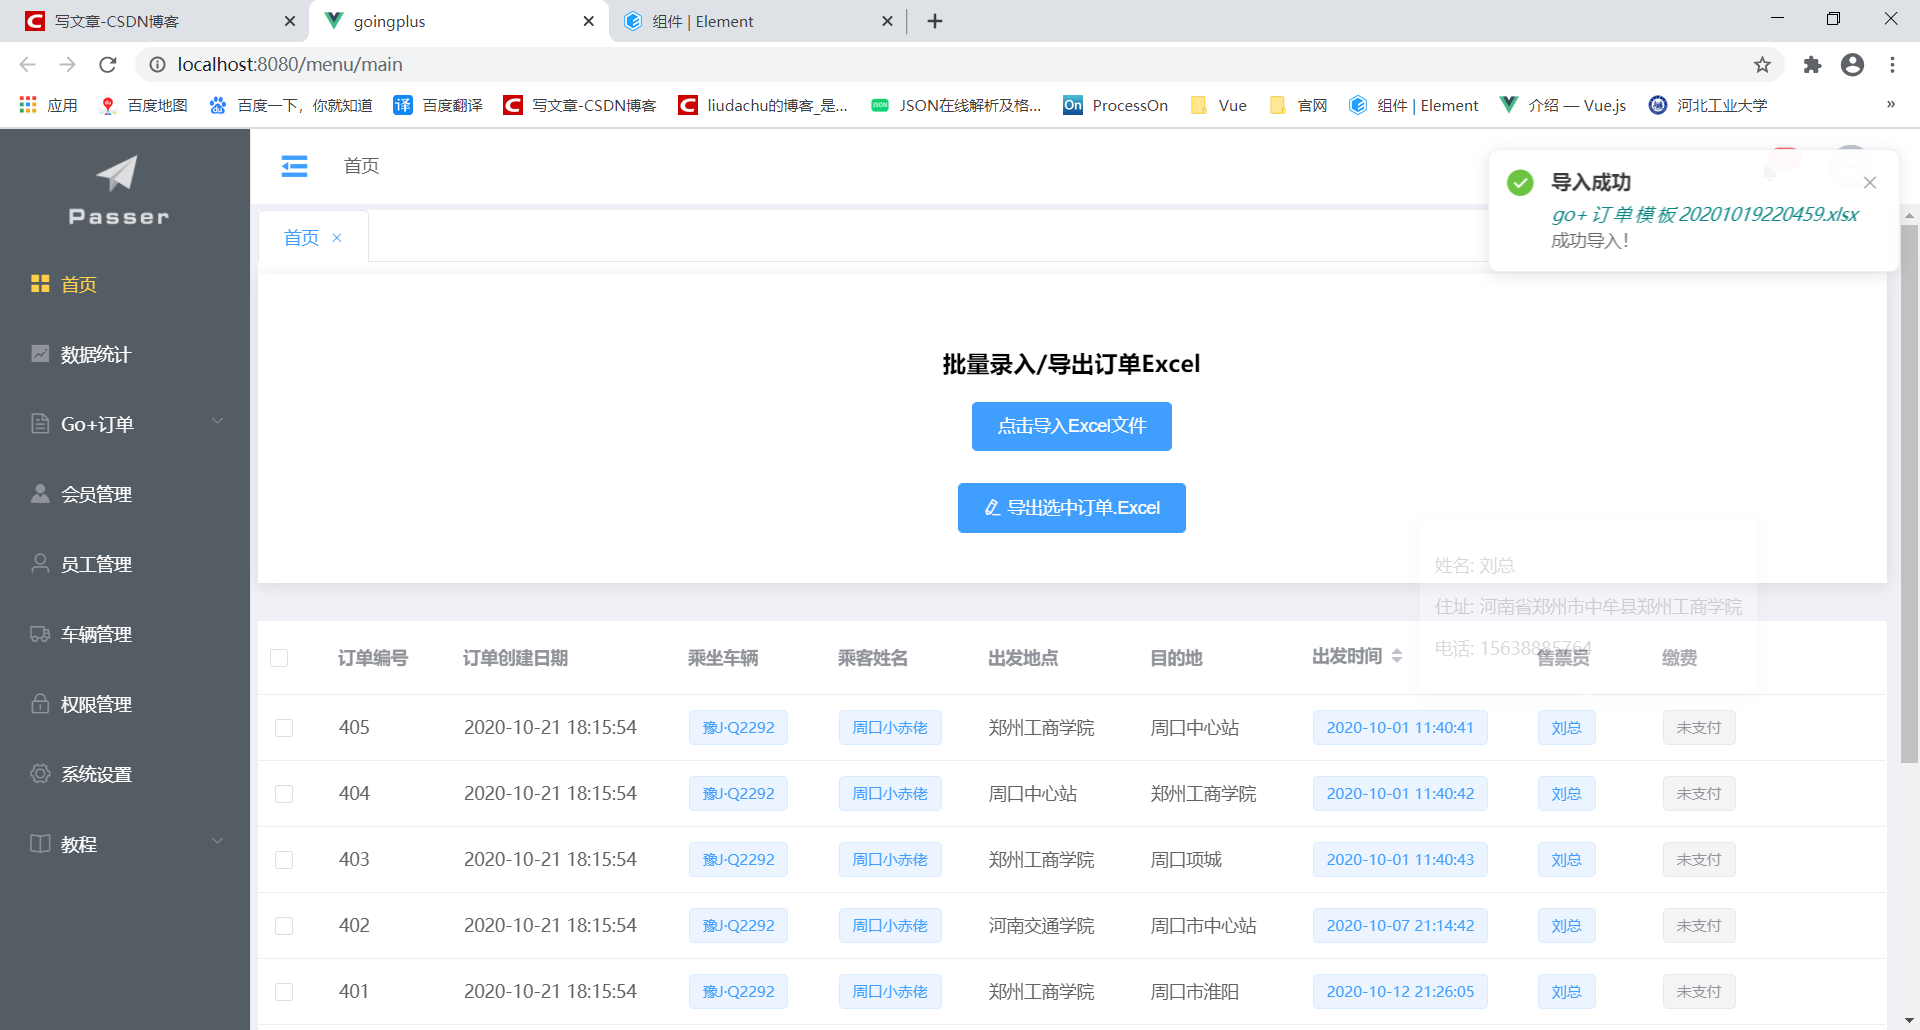Viewport: 1920px width, 1030px height.
Task: Click the 点击导入Excel文件 button
Action: point(1071,426)
